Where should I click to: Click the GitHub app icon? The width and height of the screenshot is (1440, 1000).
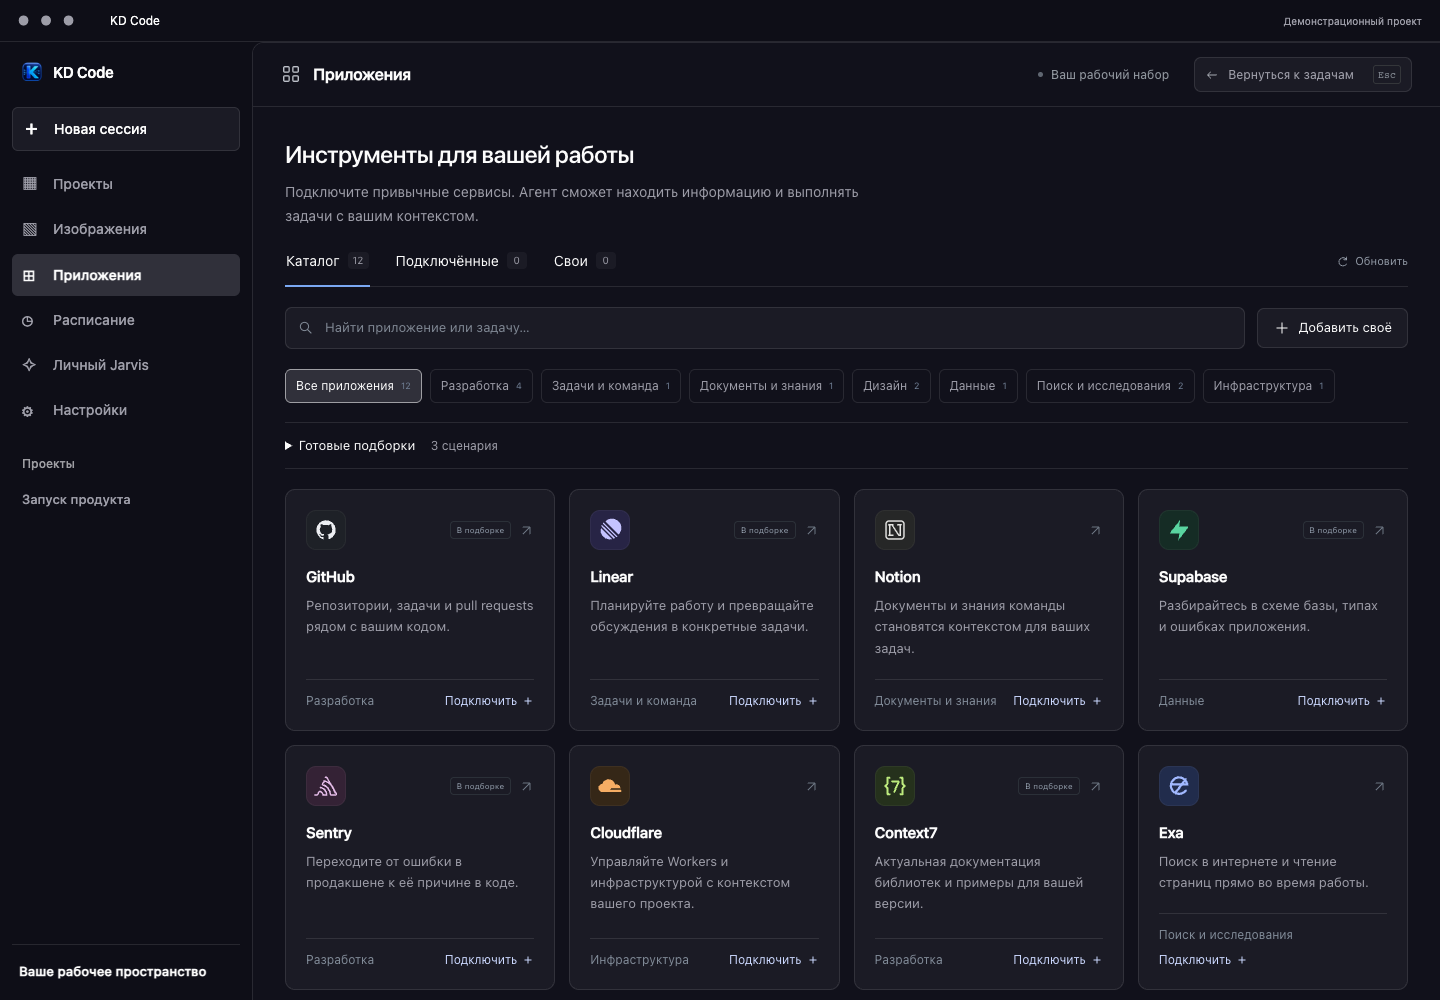coord(326,530)
